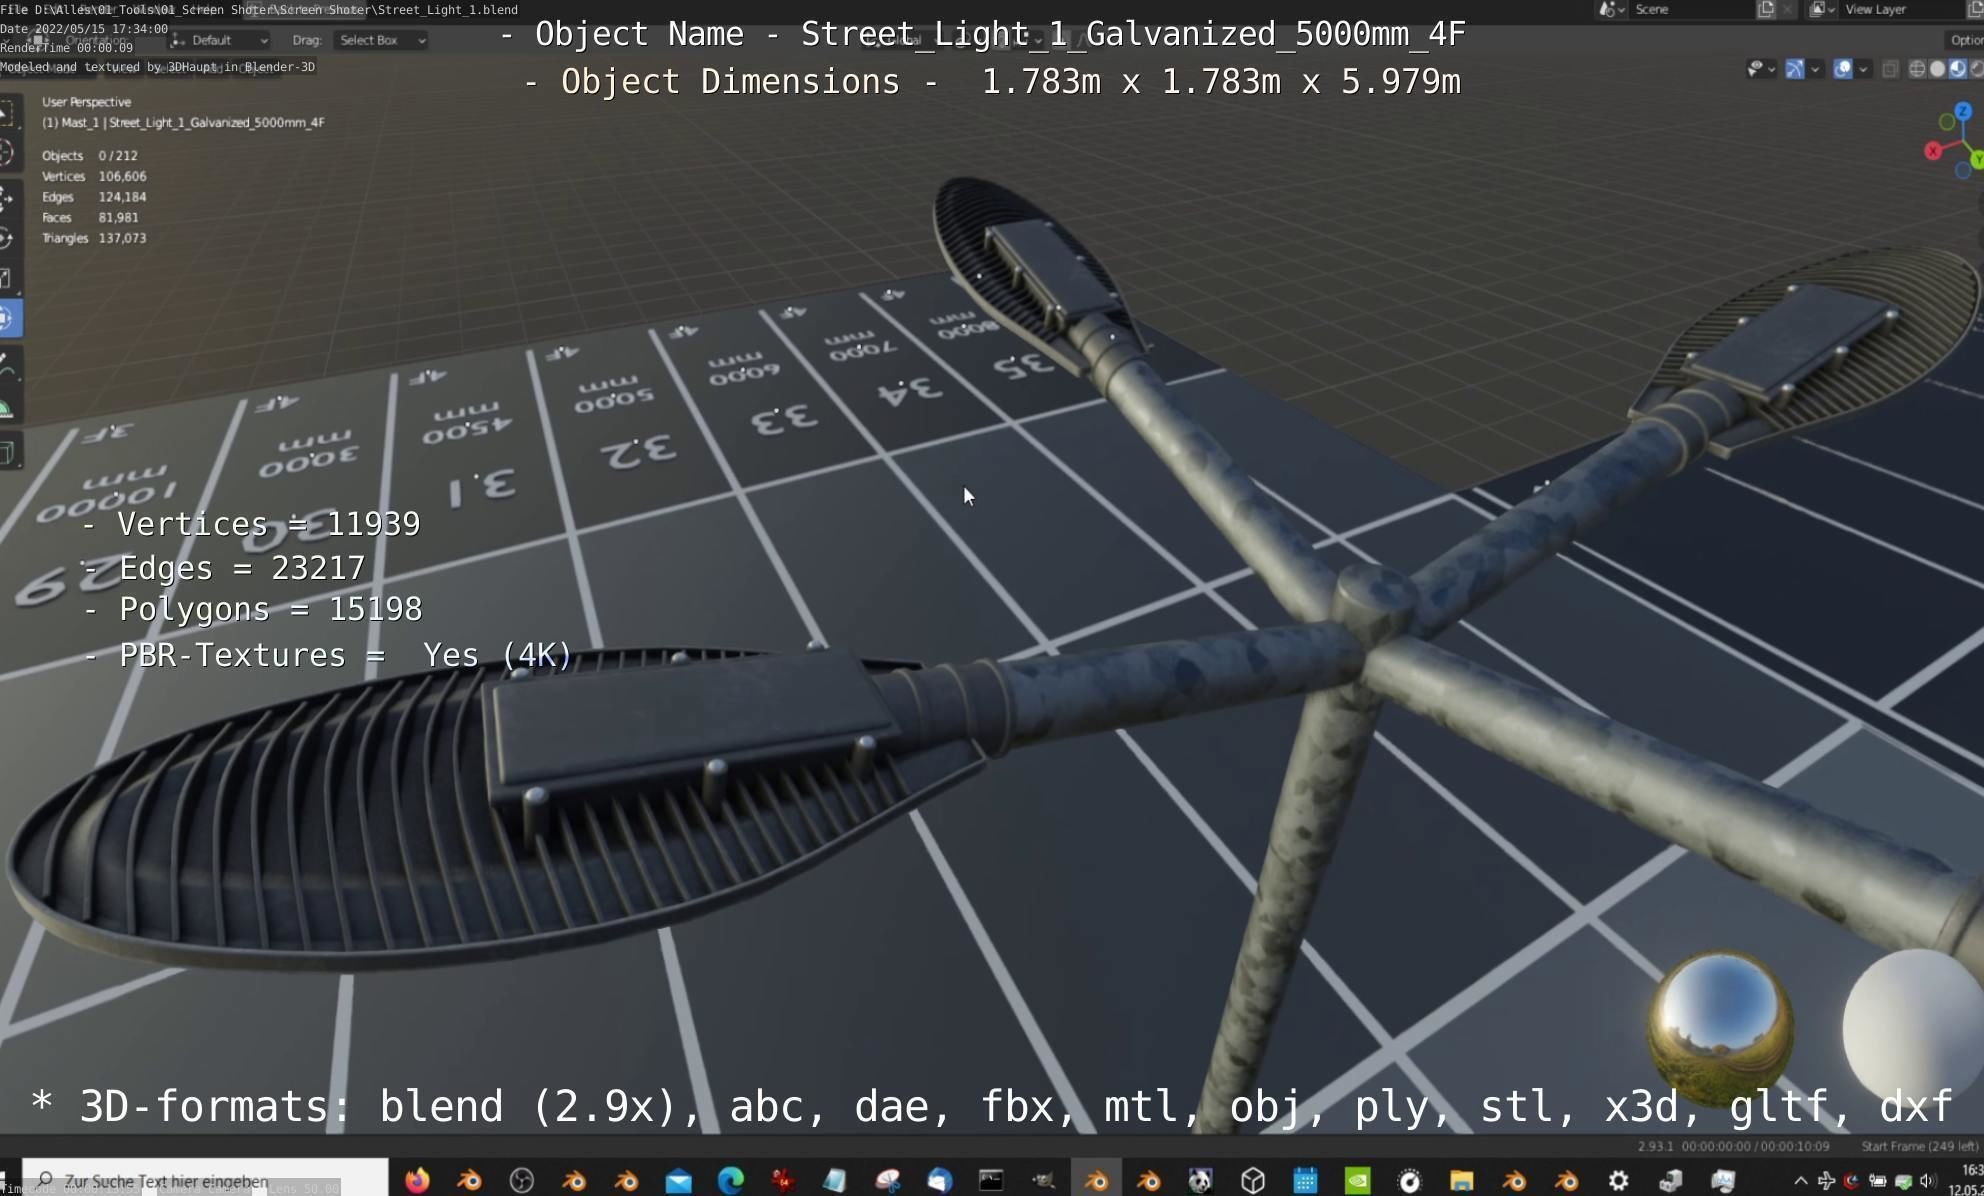Click the Scene name field
The image size is (1984, 1196).
[x=1692, y=9]
